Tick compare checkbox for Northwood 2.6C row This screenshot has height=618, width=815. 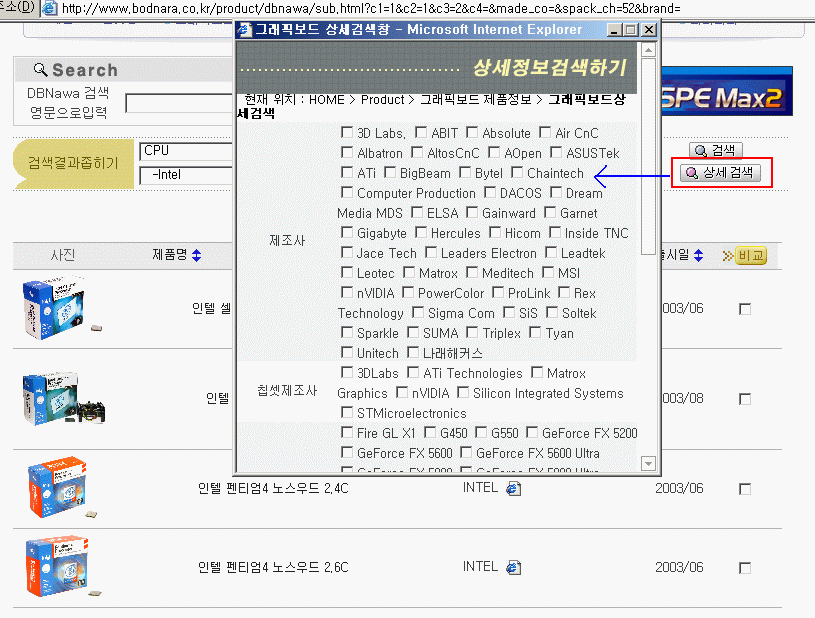click(x=745, y=568)
